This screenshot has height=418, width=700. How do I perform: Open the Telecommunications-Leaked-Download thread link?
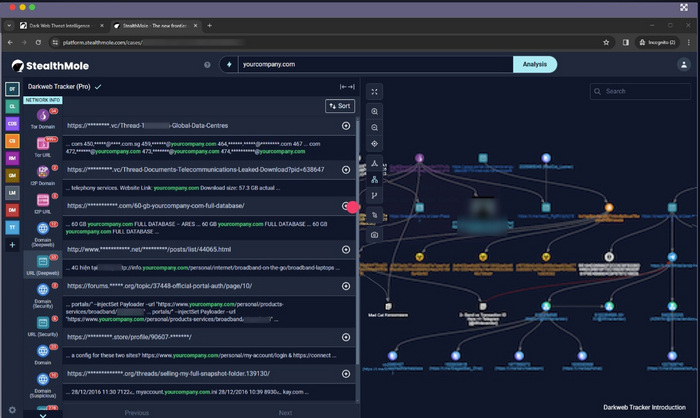tap(196, 170)
